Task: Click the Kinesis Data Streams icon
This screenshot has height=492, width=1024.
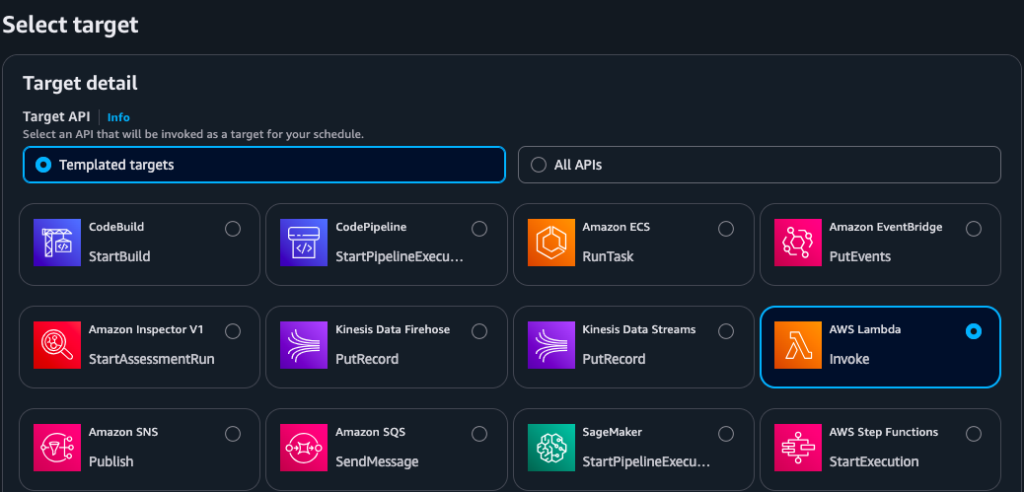Action: [x=552, y=345]
